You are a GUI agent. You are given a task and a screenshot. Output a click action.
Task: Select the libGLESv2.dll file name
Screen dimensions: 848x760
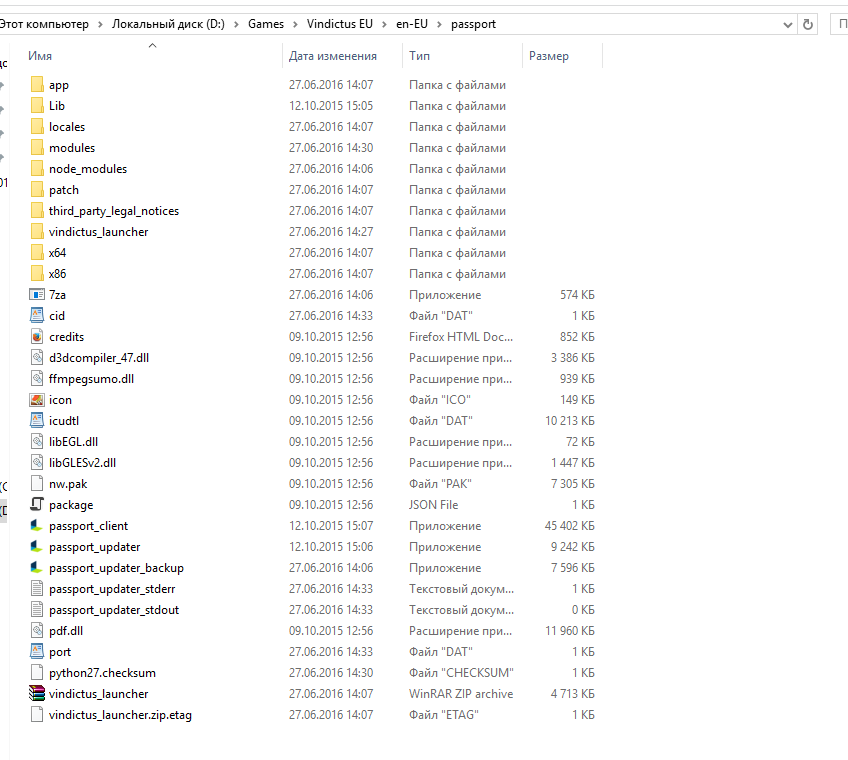(82, 463)
